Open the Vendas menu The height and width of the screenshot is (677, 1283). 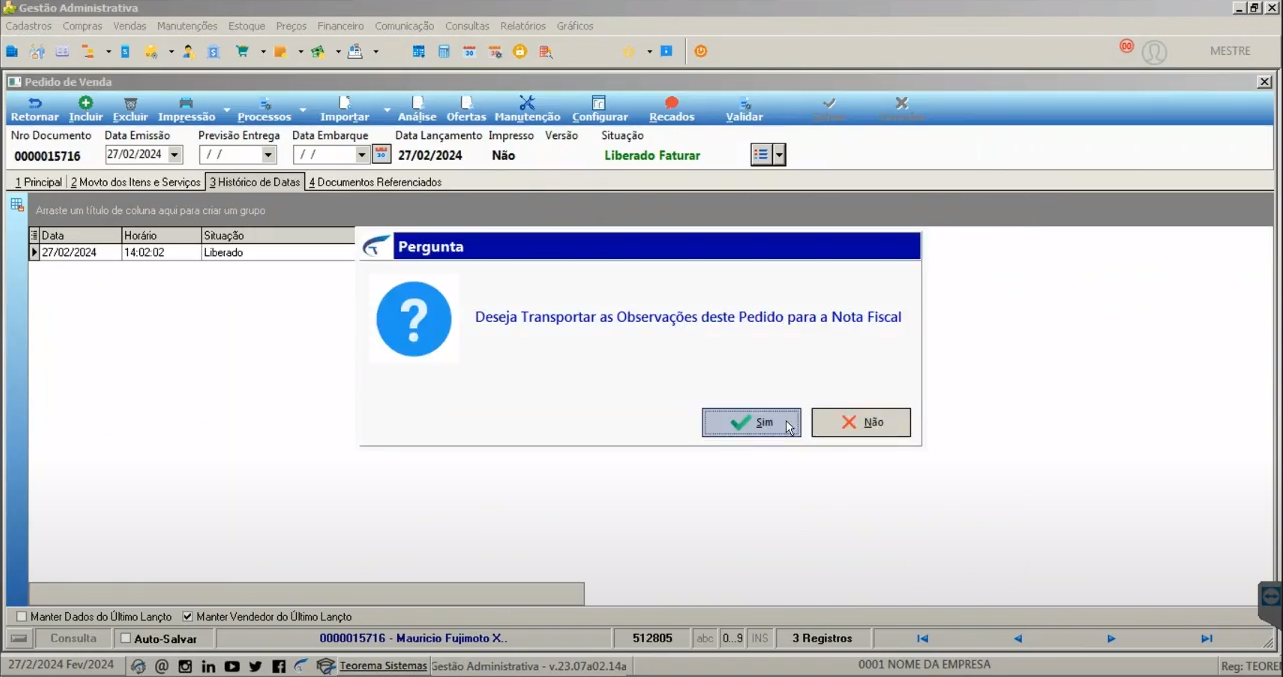point(129,26)
